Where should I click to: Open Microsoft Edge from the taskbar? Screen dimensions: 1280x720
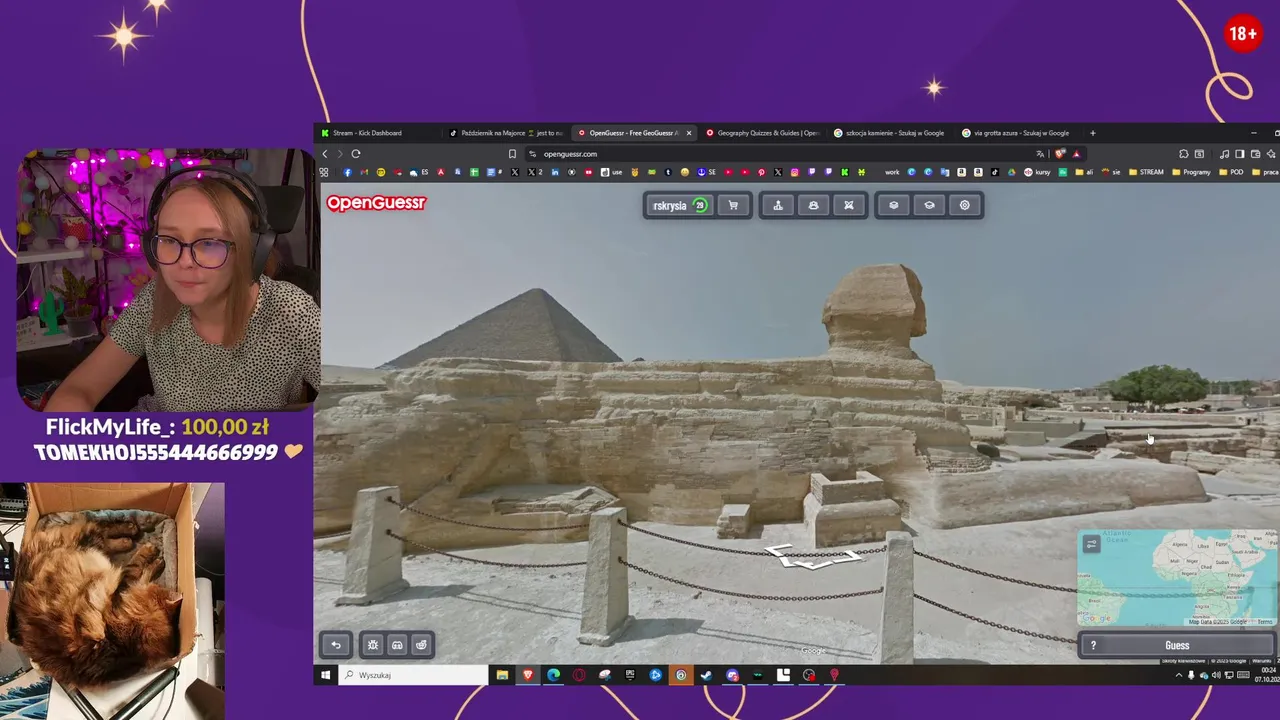click(553, 675)
